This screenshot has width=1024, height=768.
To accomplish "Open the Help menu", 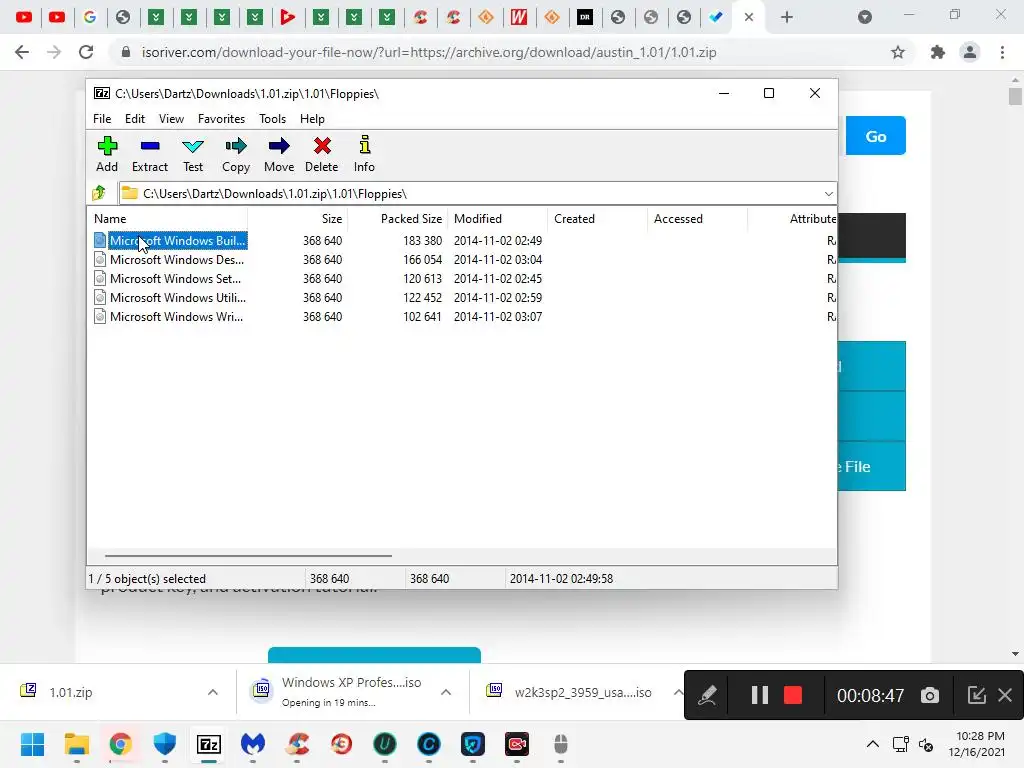I will [x=312, y=119].
